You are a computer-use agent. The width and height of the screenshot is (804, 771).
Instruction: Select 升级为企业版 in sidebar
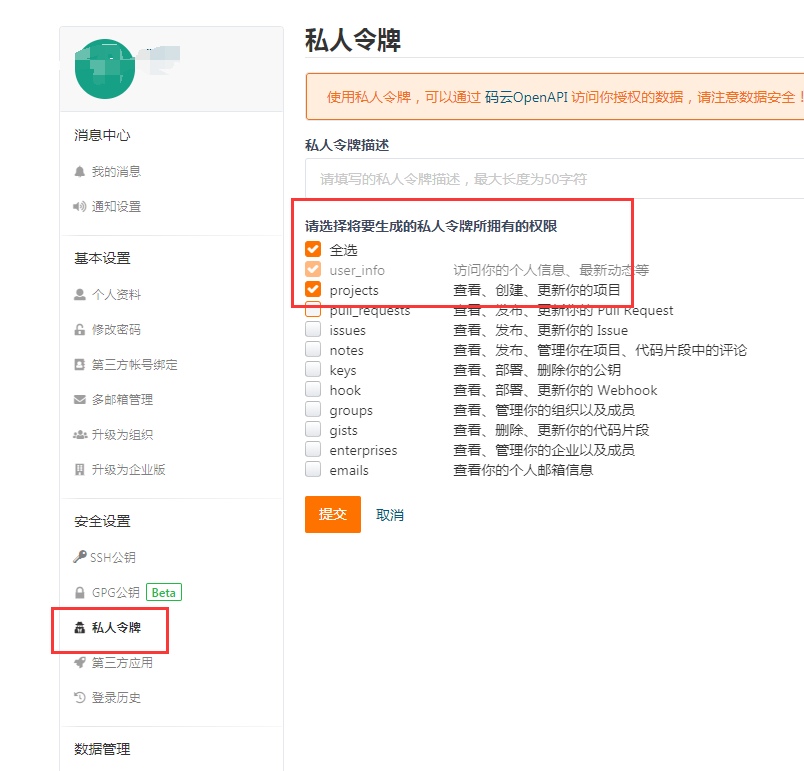(129, 470)
